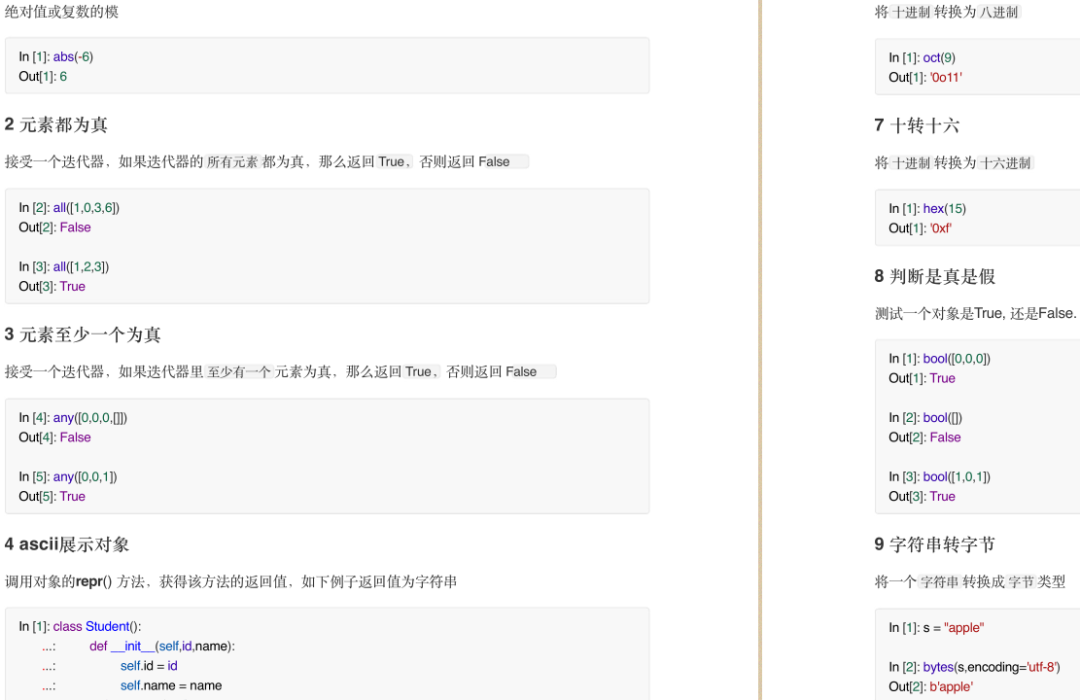This screenshot has width=1080, height=700.
Task: Click the heading "9 字符串转字节"
Action: coord(937,544)
